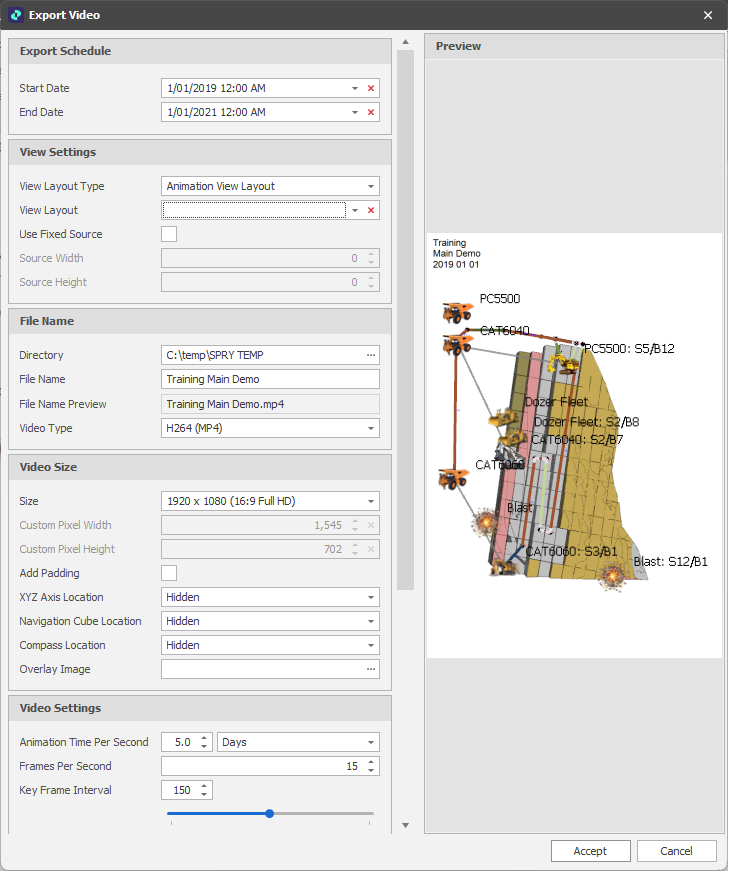
Task: Click scrollbar down arrow in settings panel
Action: pos(405,825)
